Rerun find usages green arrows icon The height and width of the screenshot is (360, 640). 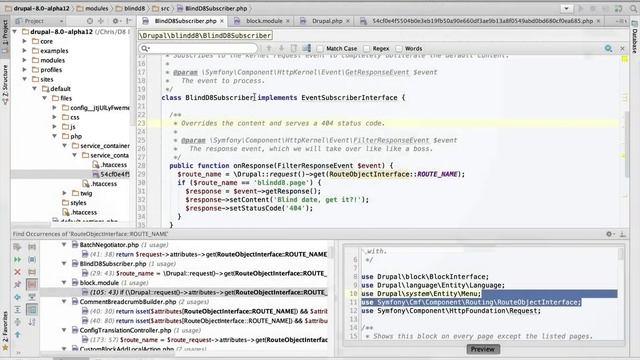[x=17, y=260]
